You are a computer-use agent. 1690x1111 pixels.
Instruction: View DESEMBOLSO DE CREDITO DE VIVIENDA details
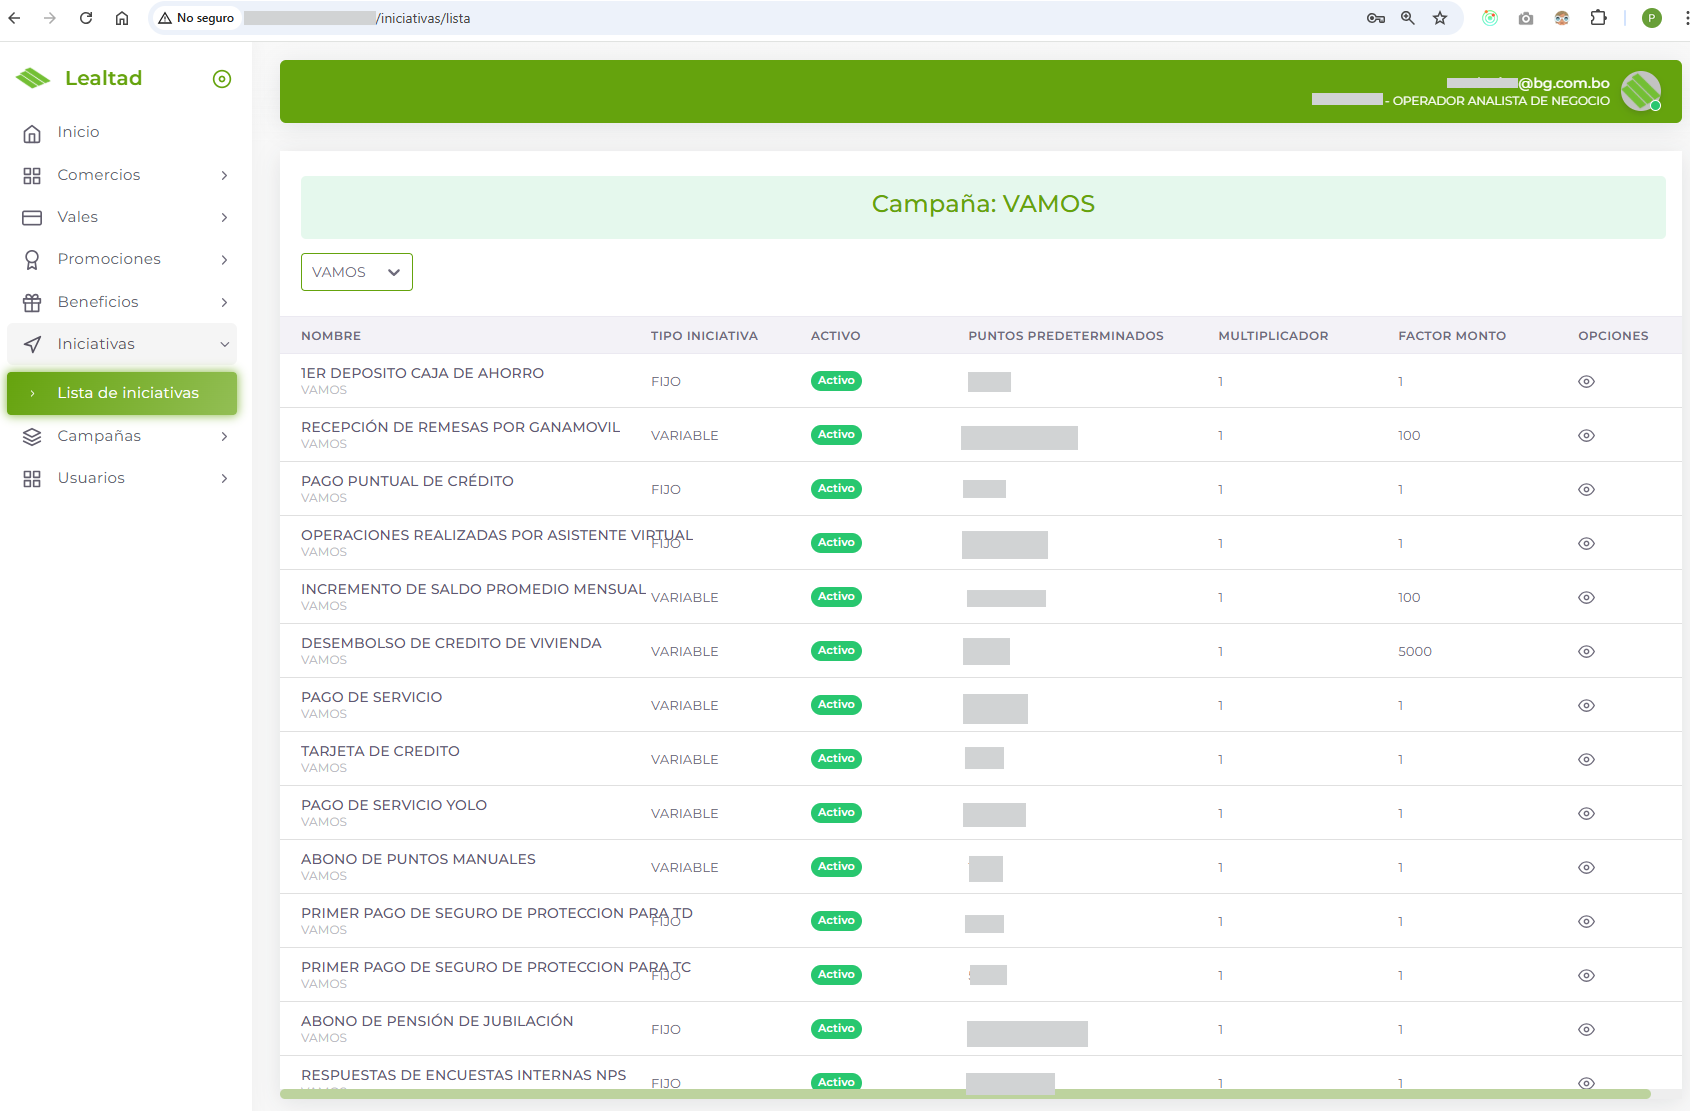(1586, 651)
